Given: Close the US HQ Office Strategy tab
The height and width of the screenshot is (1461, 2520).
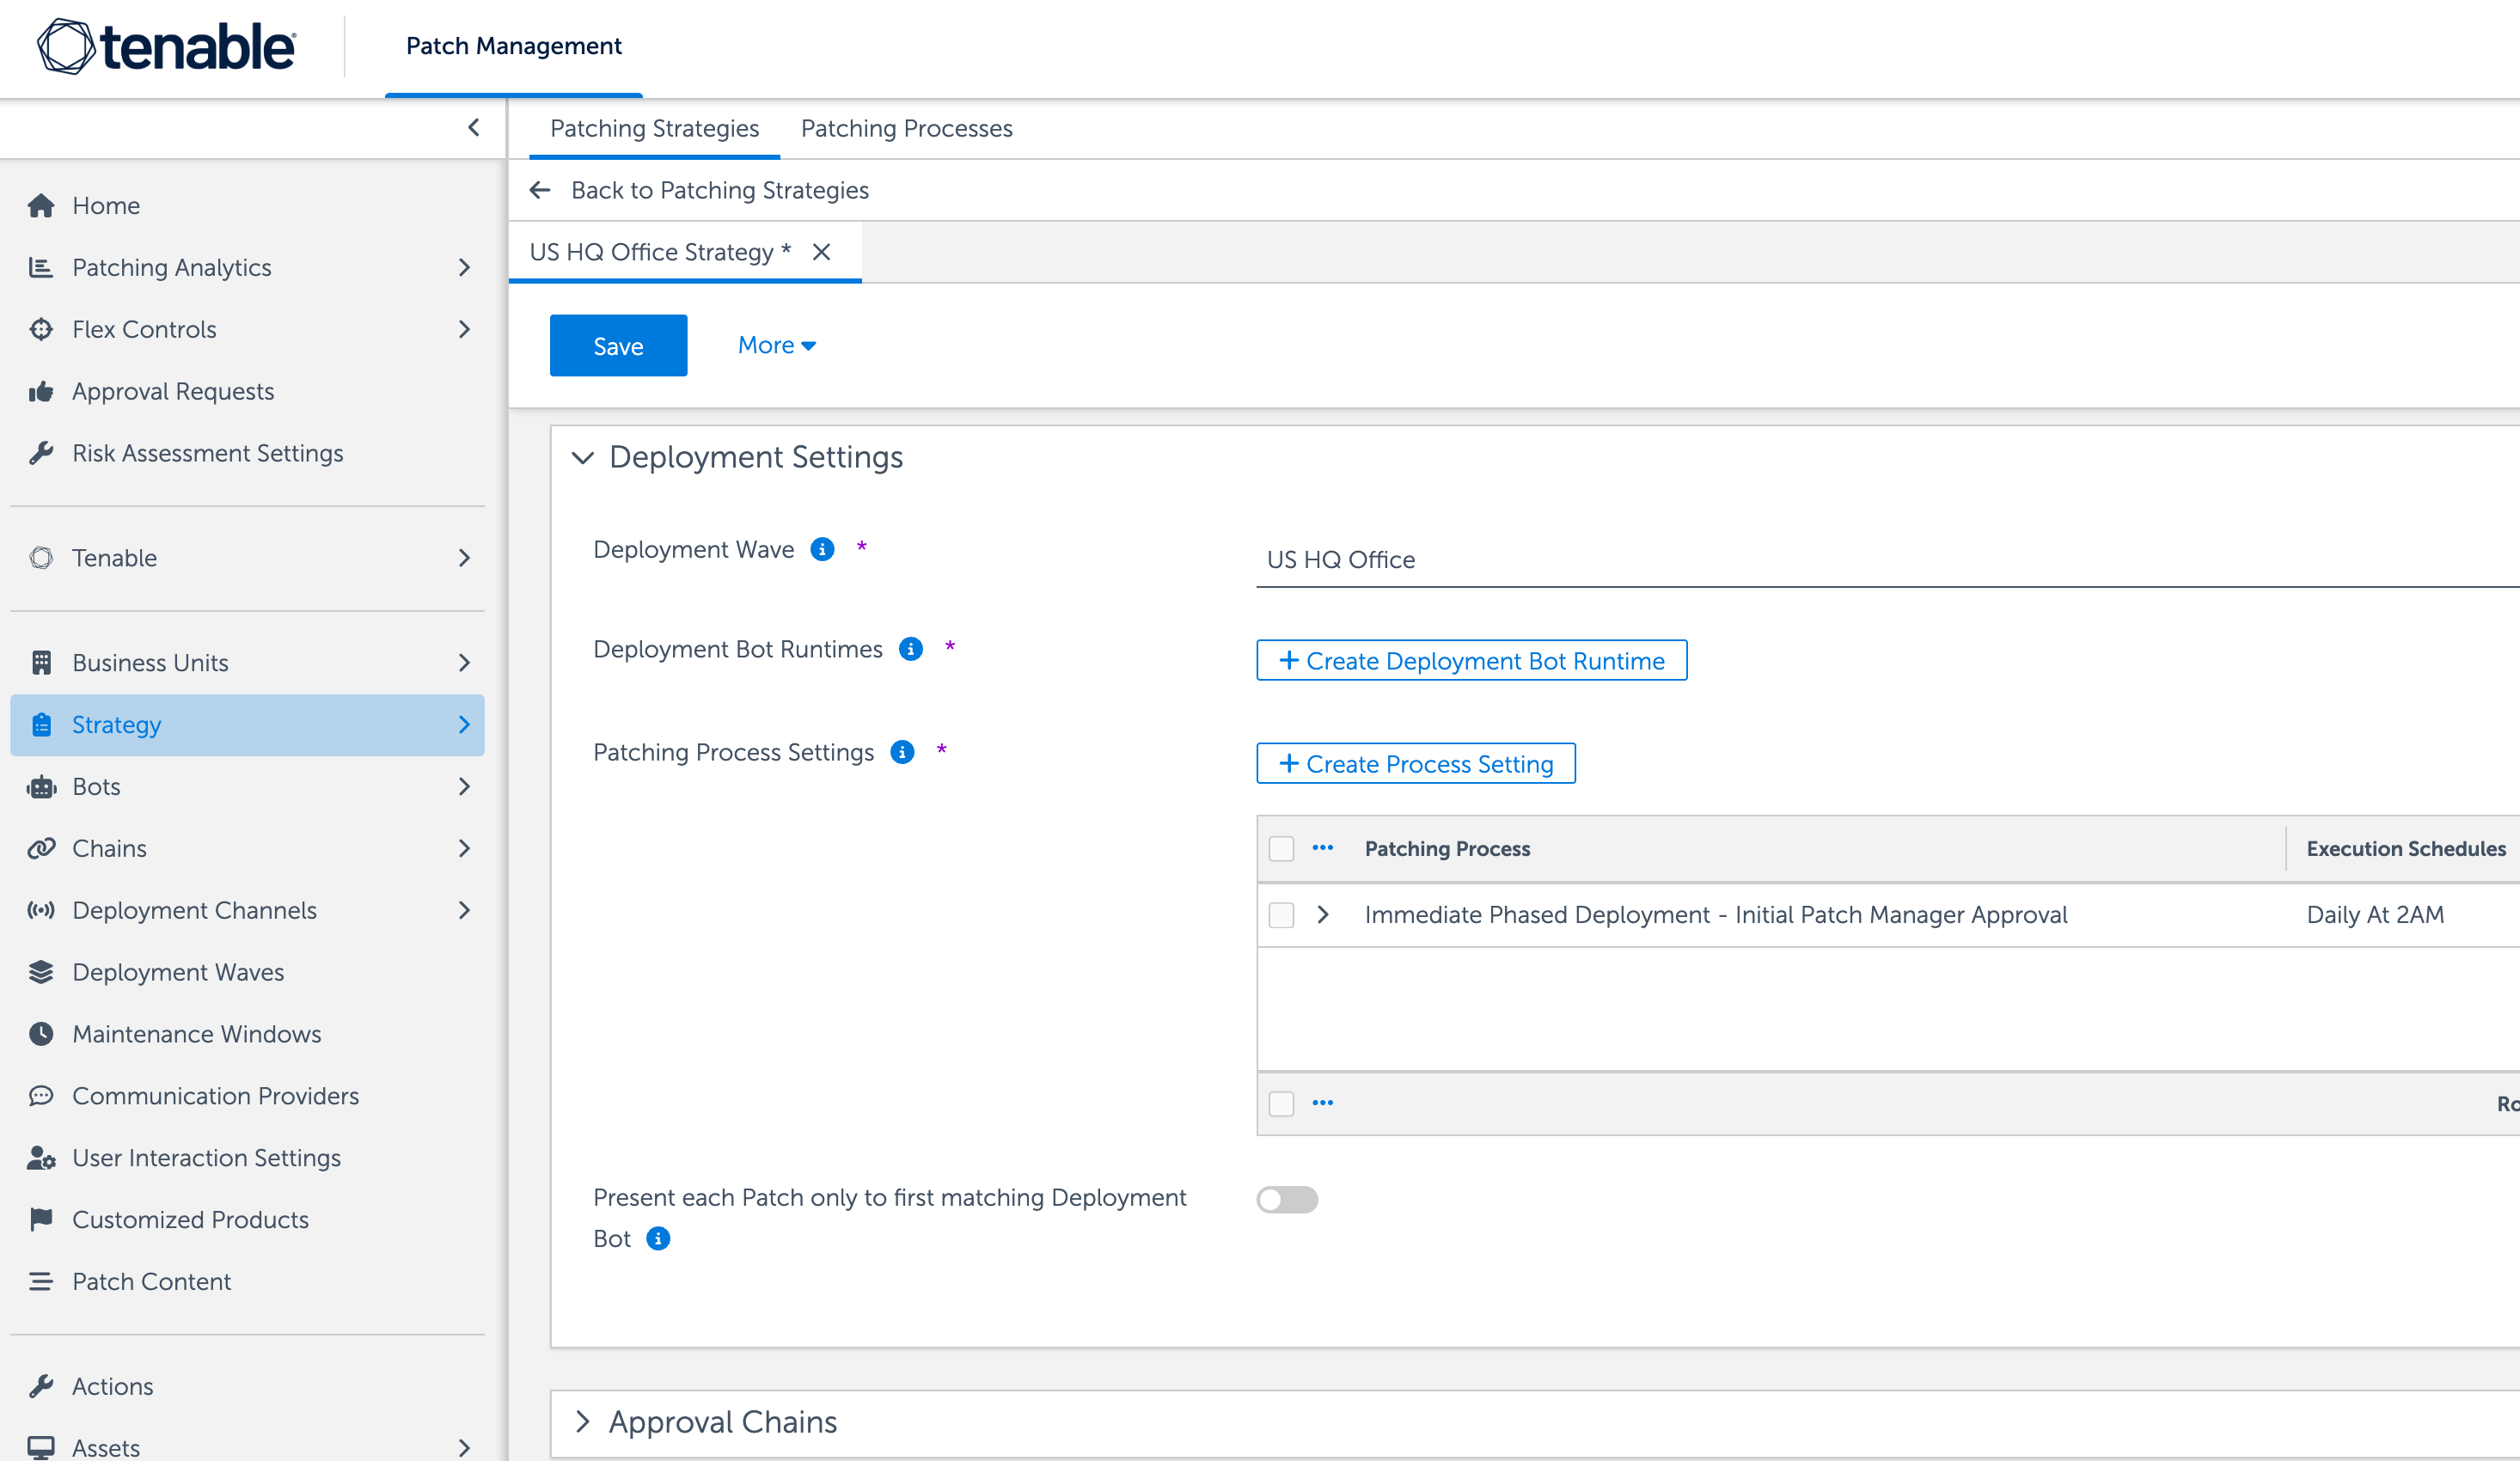Looking at the screenshot, I should point(821,252).
